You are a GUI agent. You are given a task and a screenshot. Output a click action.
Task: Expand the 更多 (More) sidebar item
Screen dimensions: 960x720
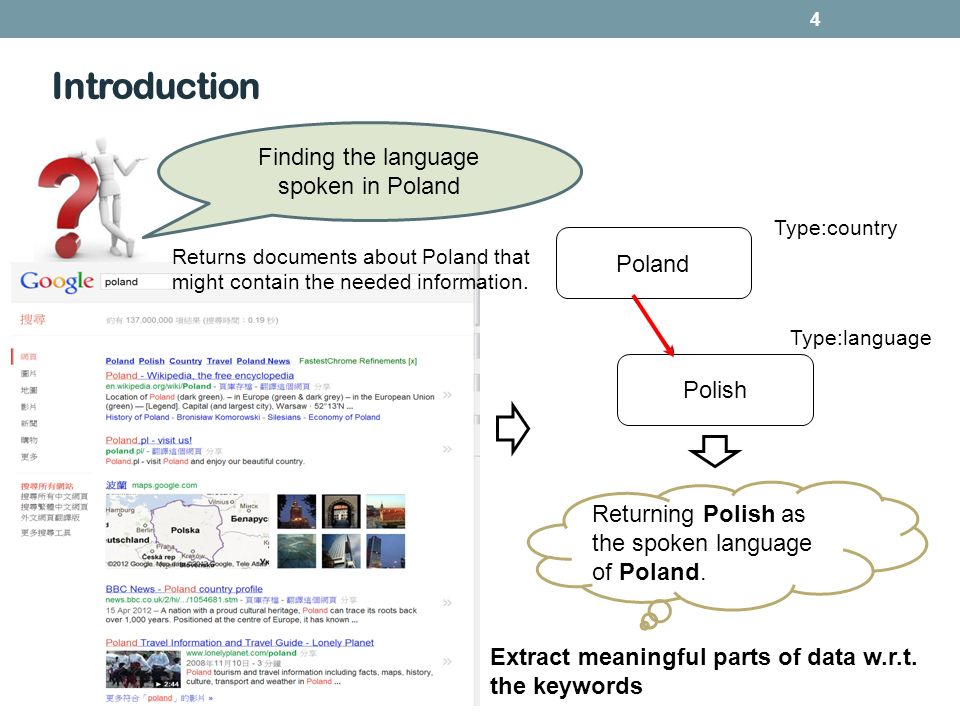point(29,457)
